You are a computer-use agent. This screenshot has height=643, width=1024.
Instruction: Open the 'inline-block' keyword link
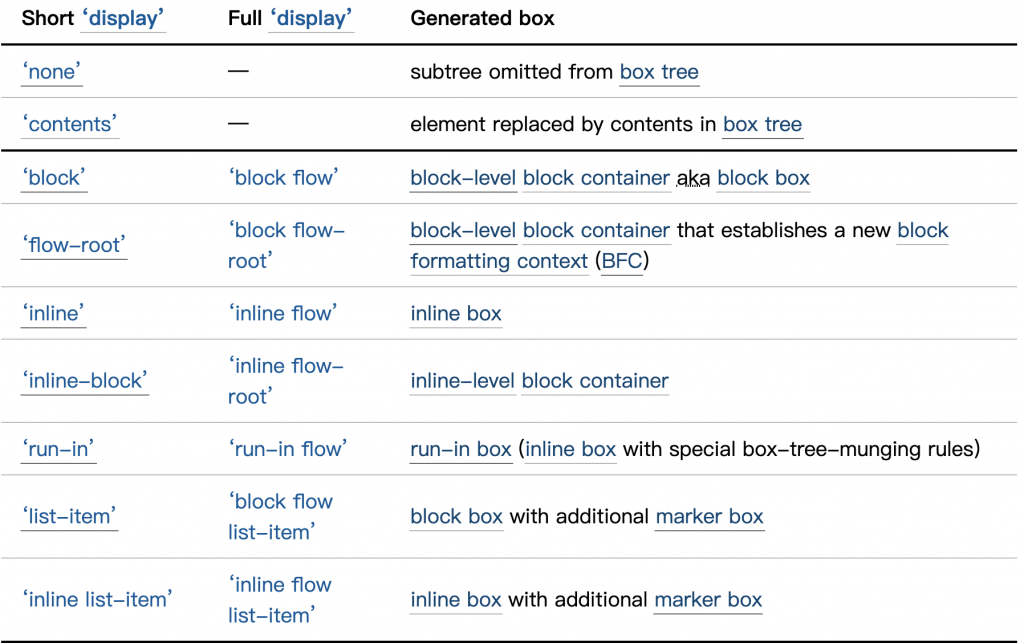point(84,380)
